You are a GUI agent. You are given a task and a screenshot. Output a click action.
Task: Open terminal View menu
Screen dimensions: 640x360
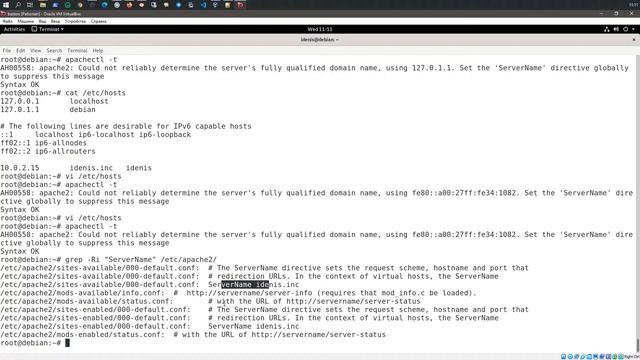36,51
